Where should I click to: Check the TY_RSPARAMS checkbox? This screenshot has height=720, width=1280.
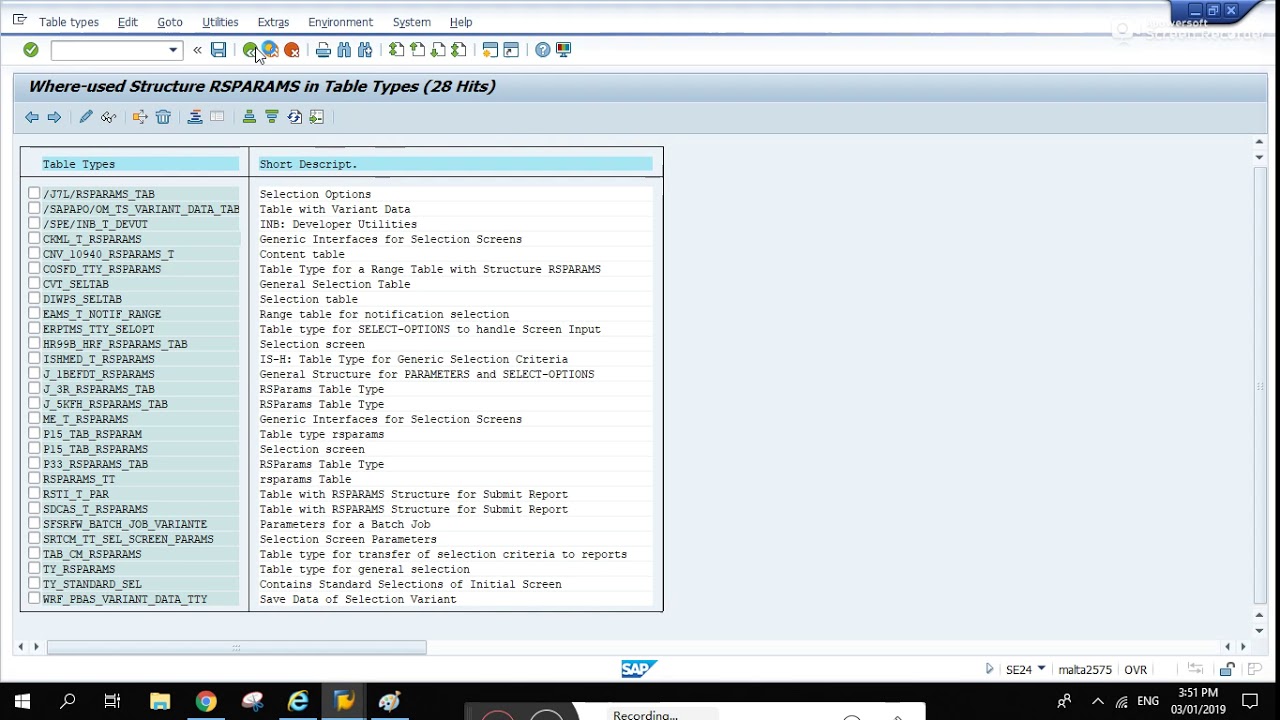[x=34, y=568]
